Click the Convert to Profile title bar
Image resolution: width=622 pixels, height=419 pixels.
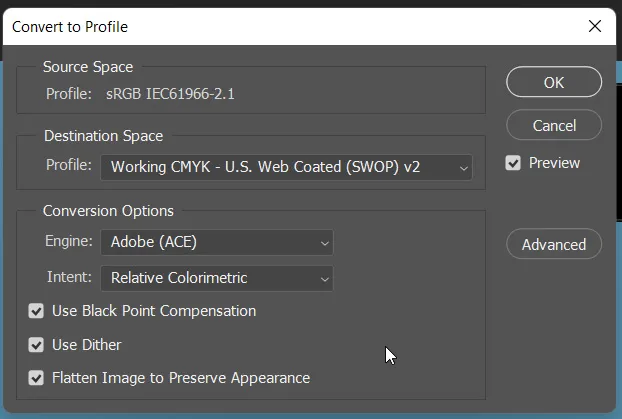[x=250, y=27]
